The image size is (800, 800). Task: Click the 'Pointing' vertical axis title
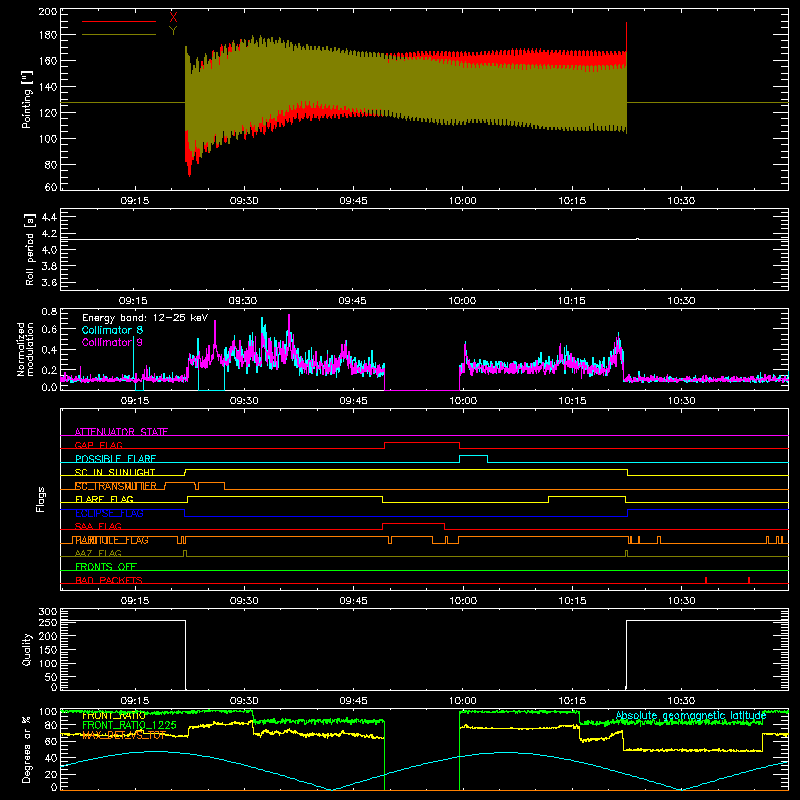27,99
